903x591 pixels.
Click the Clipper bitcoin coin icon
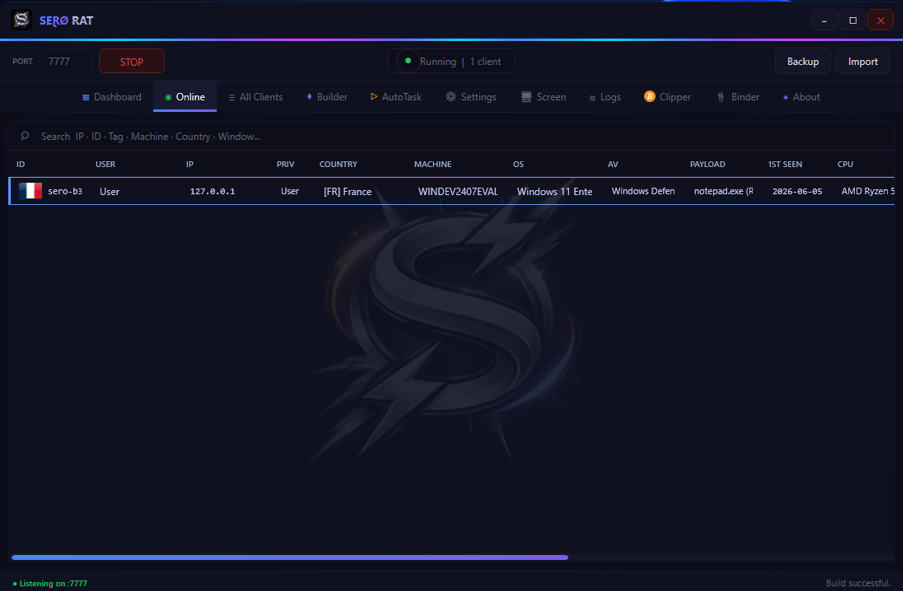point(650,97)
